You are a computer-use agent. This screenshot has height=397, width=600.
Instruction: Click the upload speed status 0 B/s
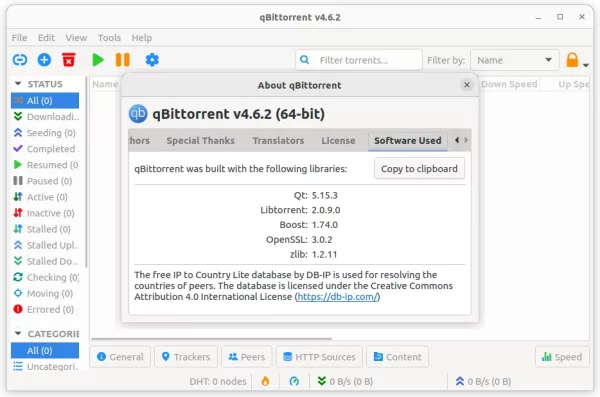coord(483,381)
